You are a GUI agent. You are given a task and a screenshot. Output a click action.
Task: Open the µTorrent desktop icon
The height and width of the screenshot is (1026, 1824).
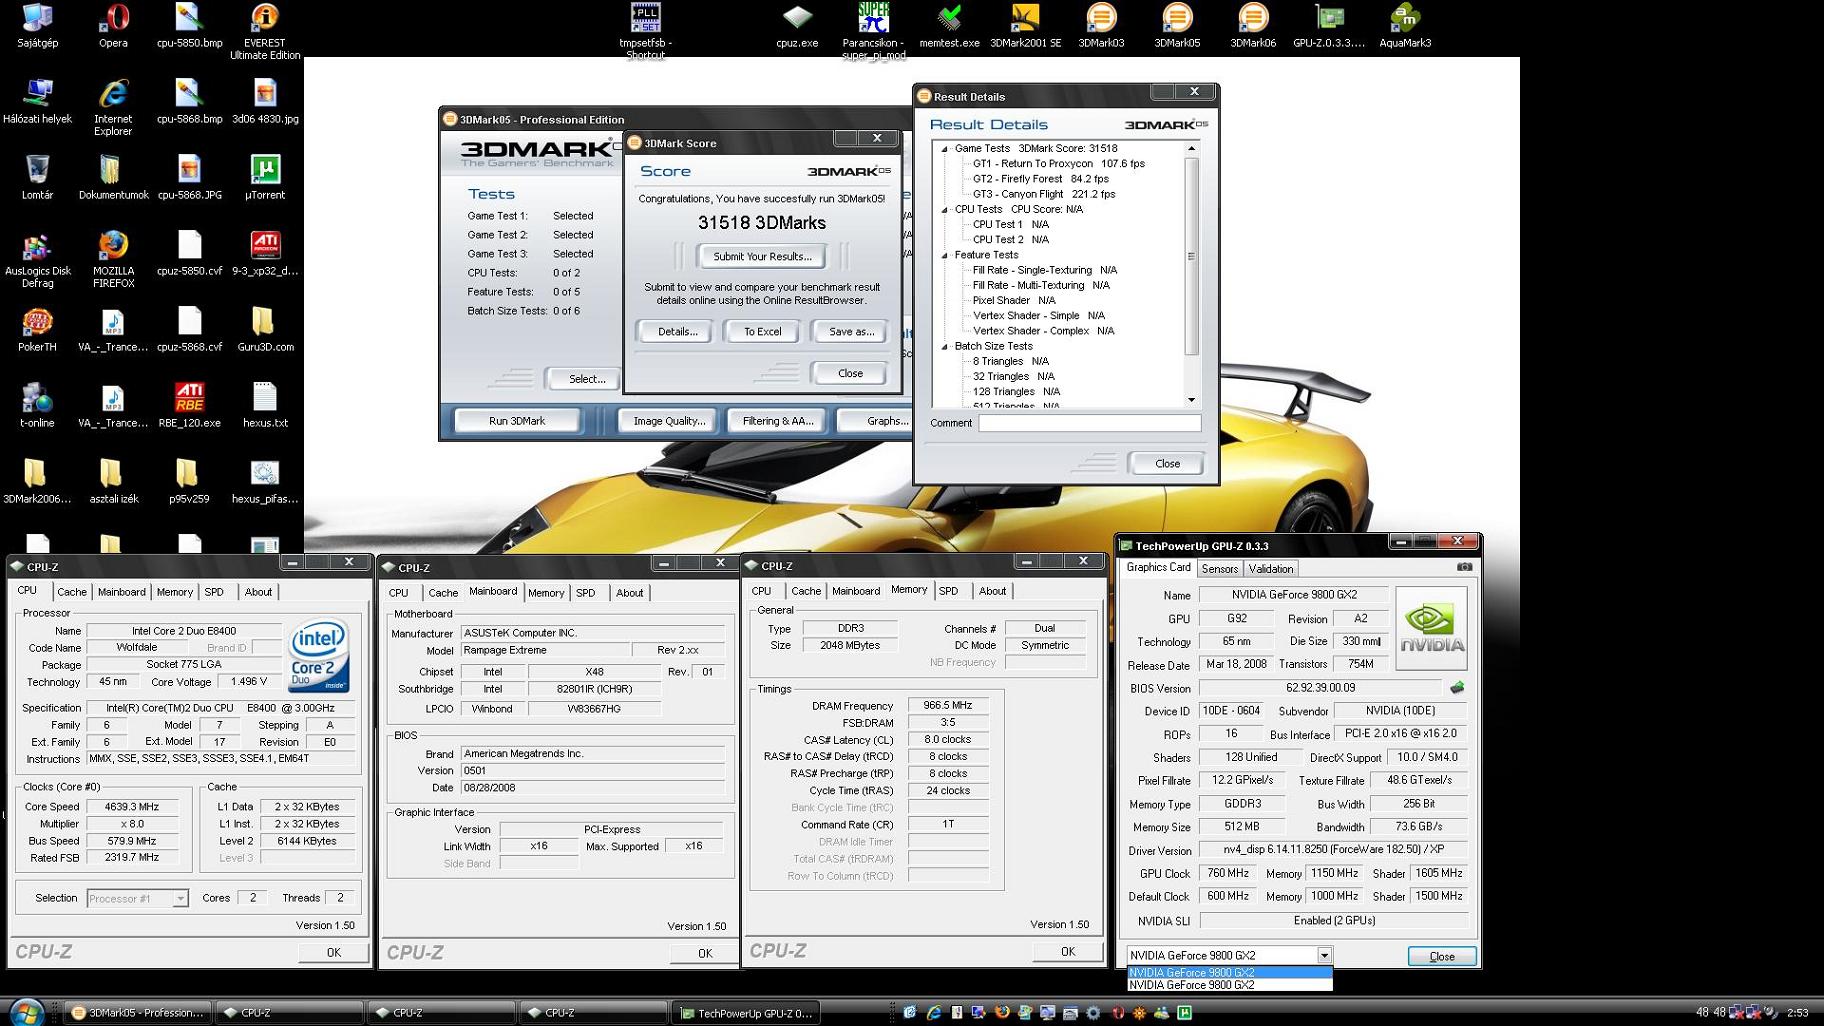coord(265,177)
